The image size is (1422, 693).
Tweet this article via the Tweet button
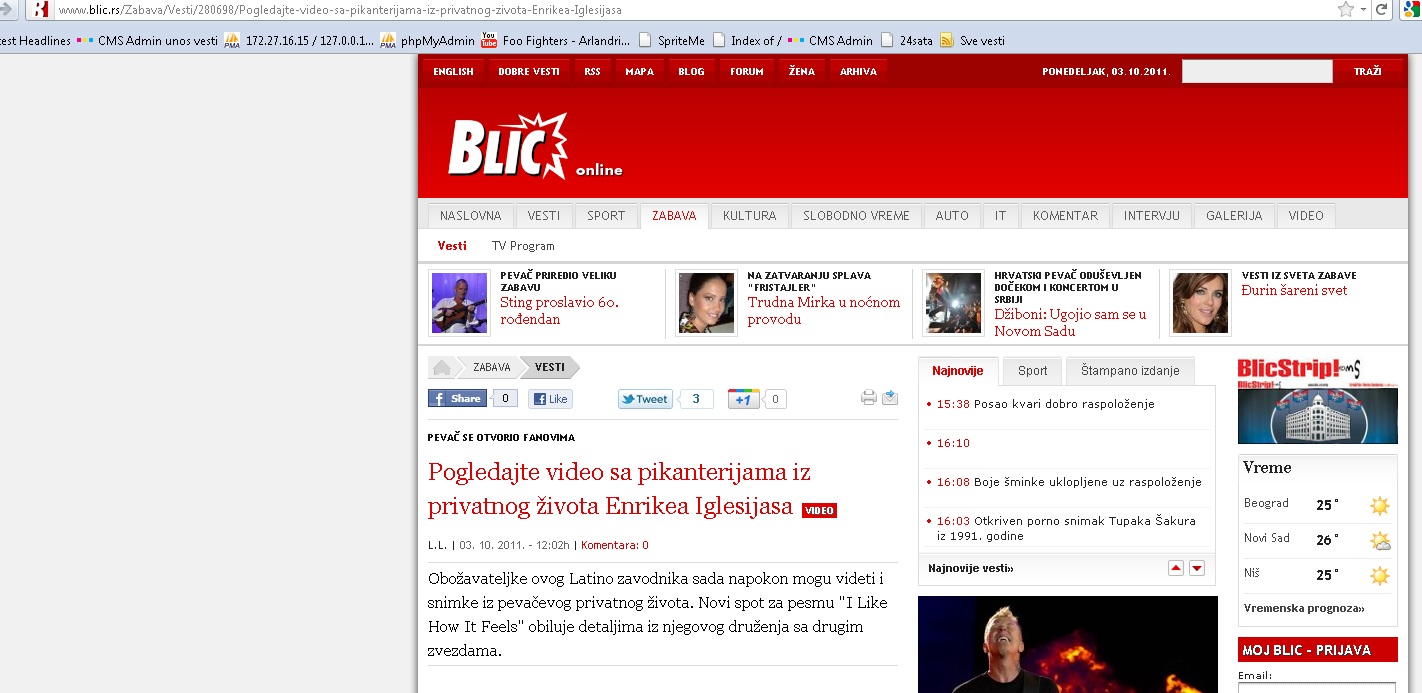click(x=644, y=399)
